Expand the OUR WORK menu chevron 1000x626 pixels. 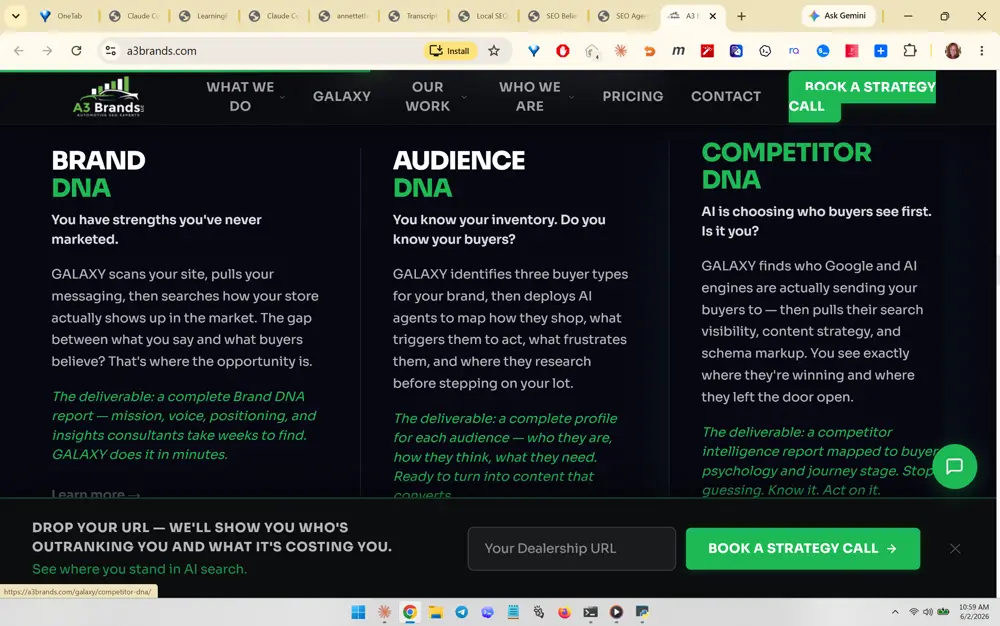pos(464,97)
